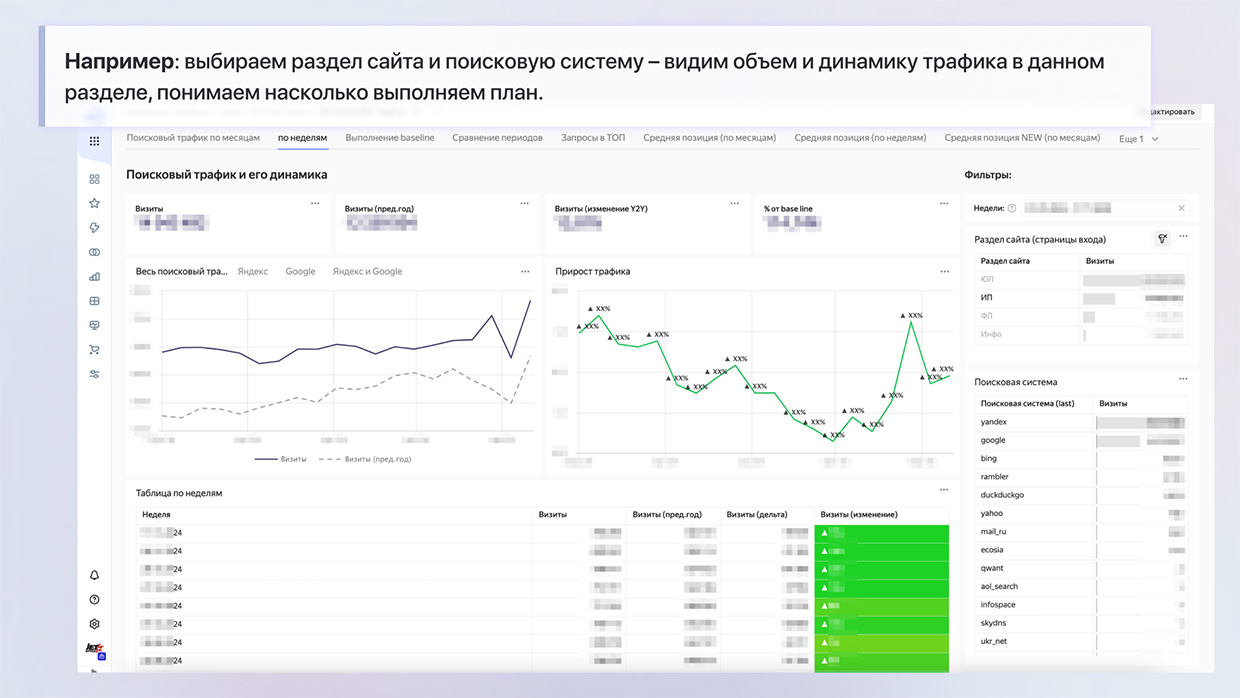Screen dimensions: 1240x698
Task: Open the Сравнение периодов tab
Action: [497, 138]
